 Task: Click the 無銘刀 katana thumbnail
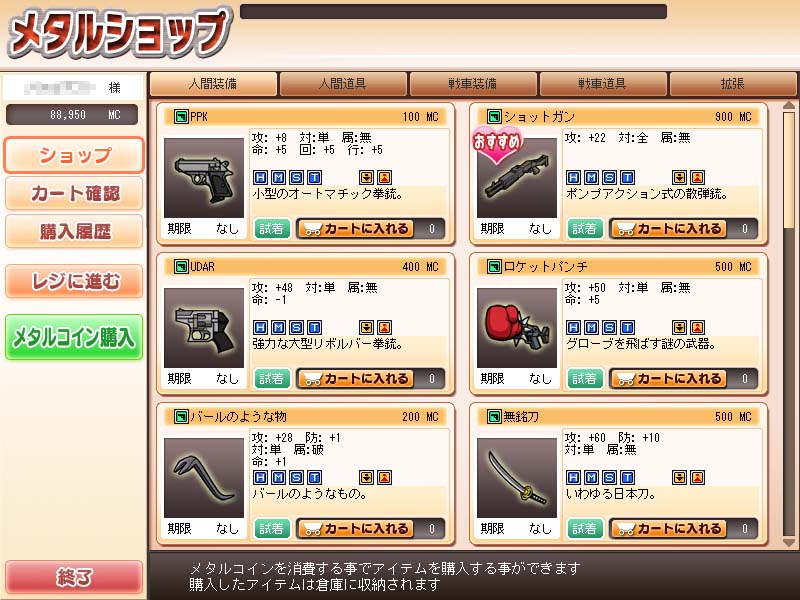[x=517, y=478]
